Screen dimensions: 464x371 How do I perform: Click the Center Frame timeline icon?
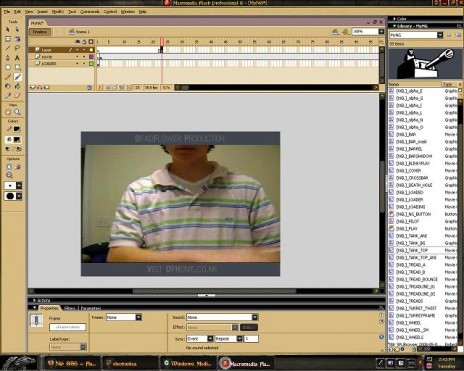(x=100, y=87)
